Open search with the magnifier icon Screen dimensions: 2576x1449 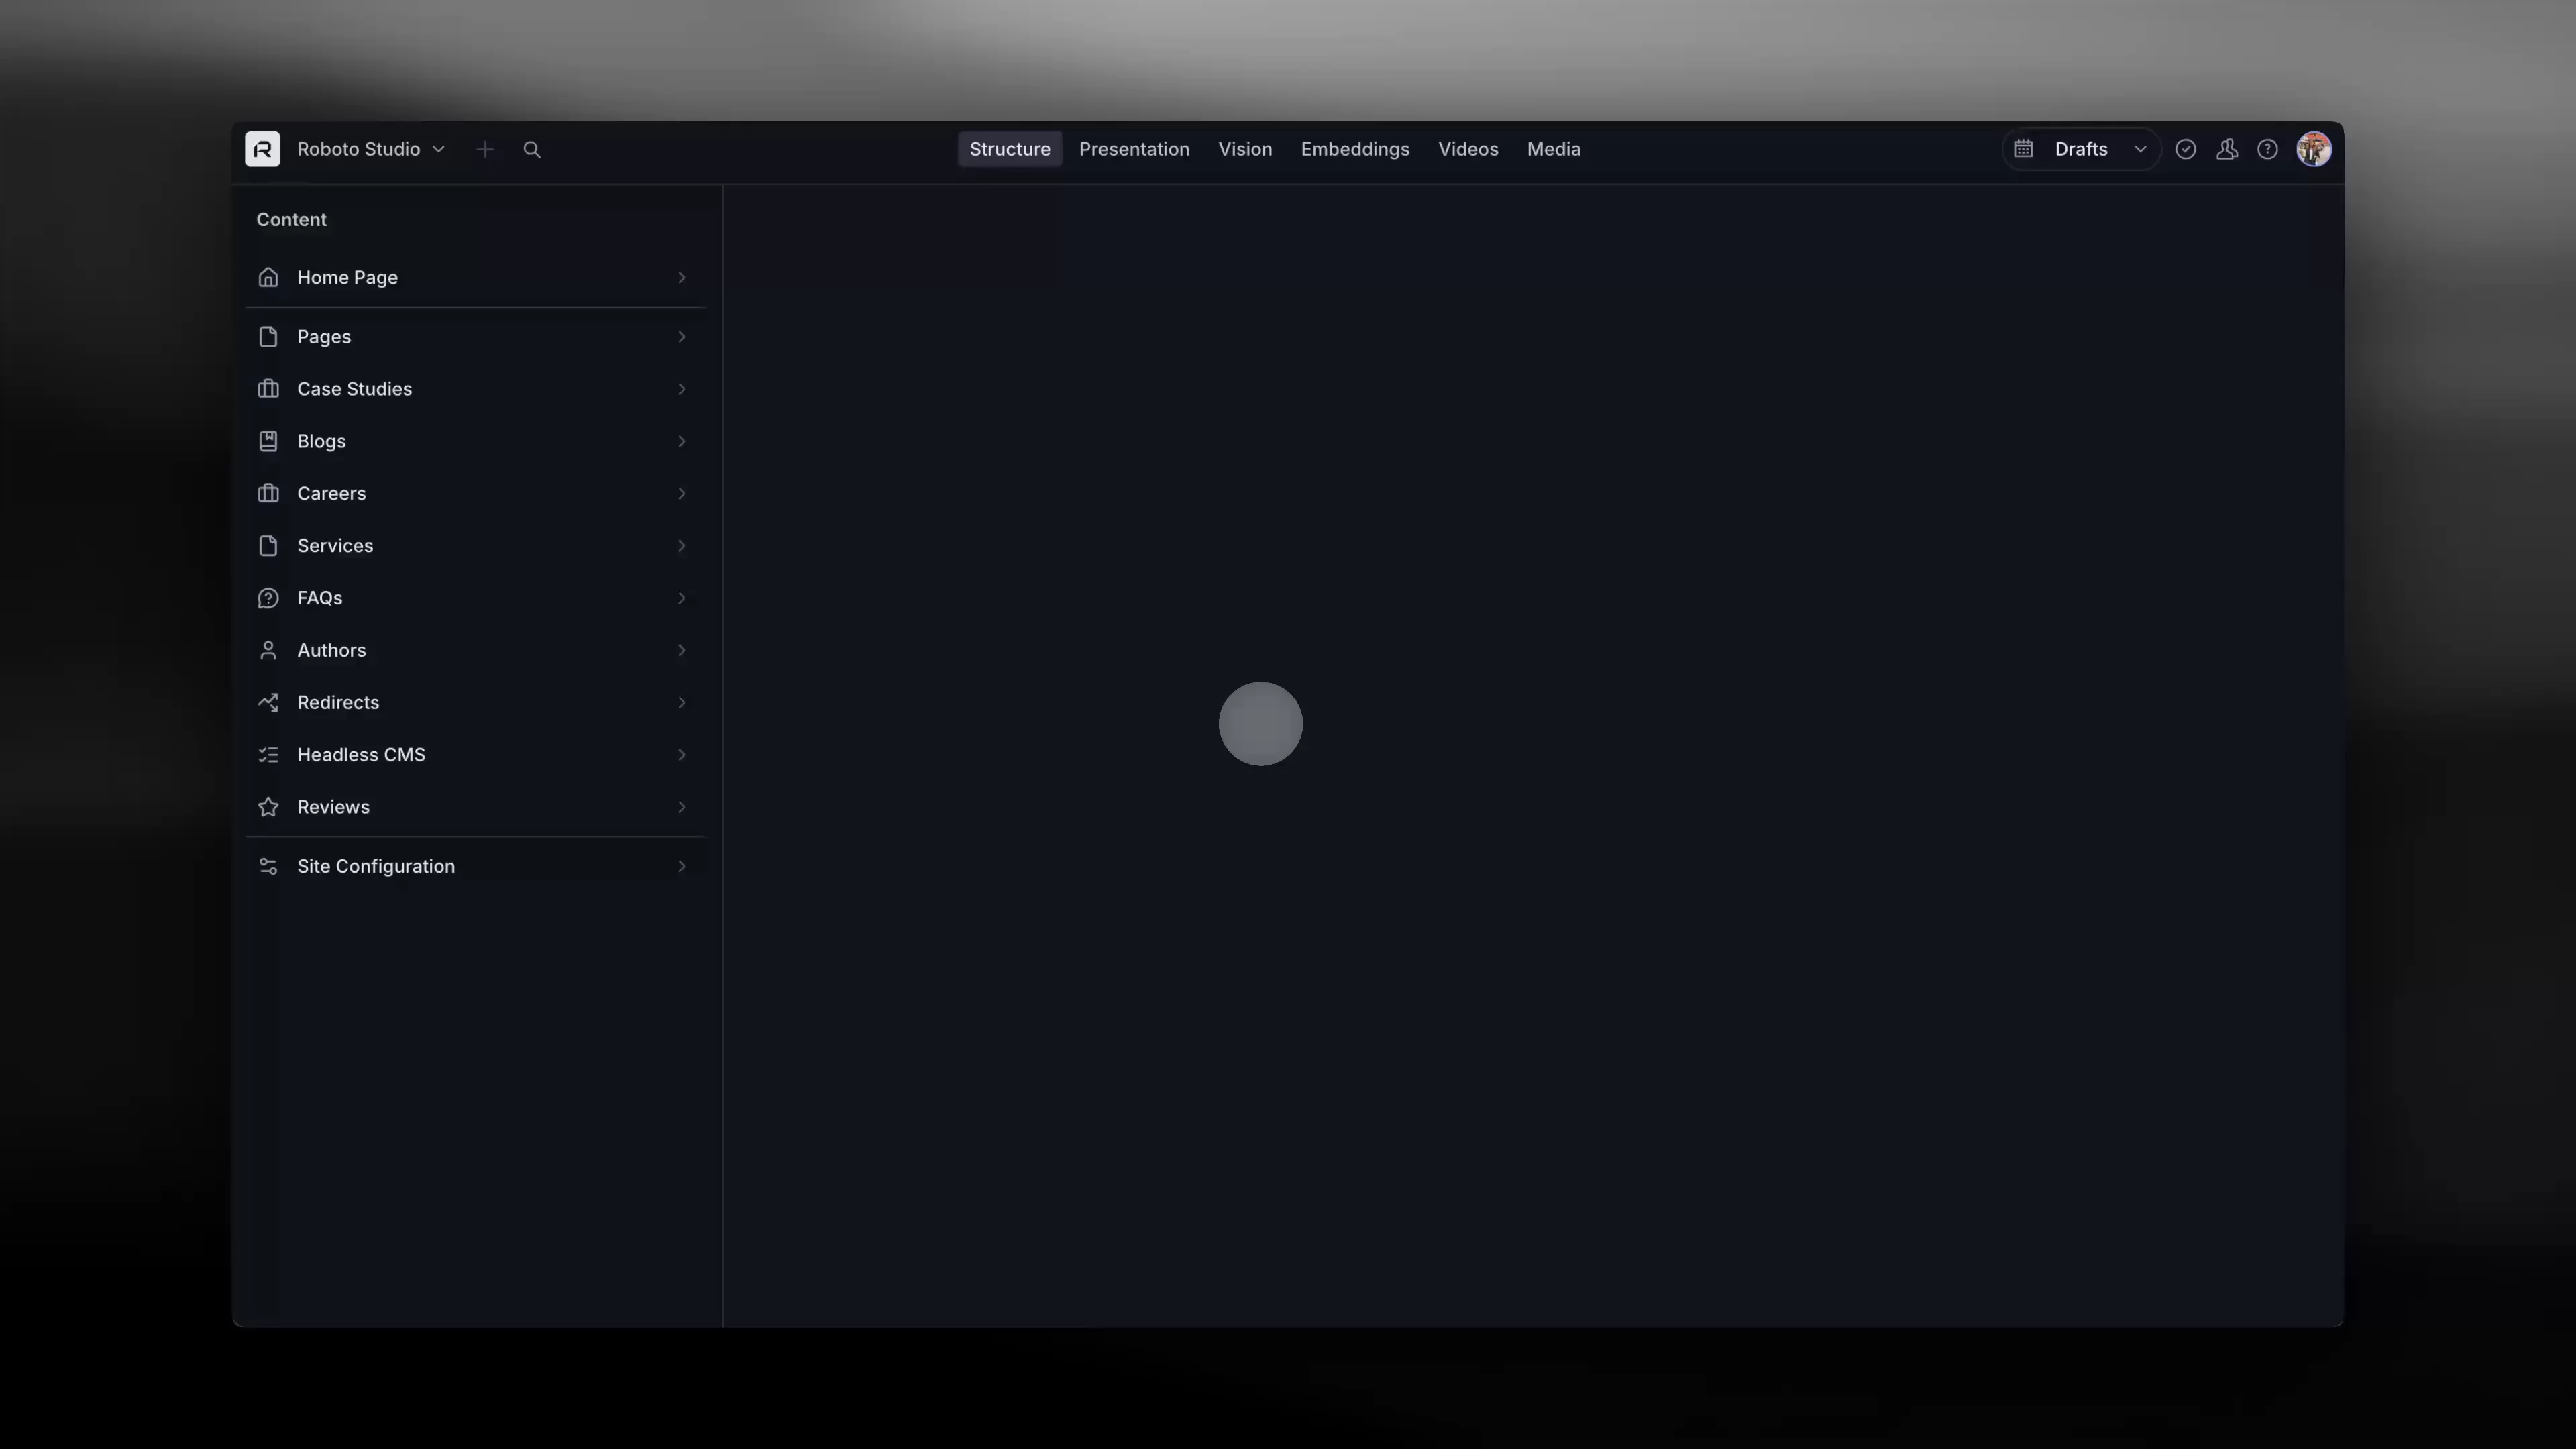(532, 149)
